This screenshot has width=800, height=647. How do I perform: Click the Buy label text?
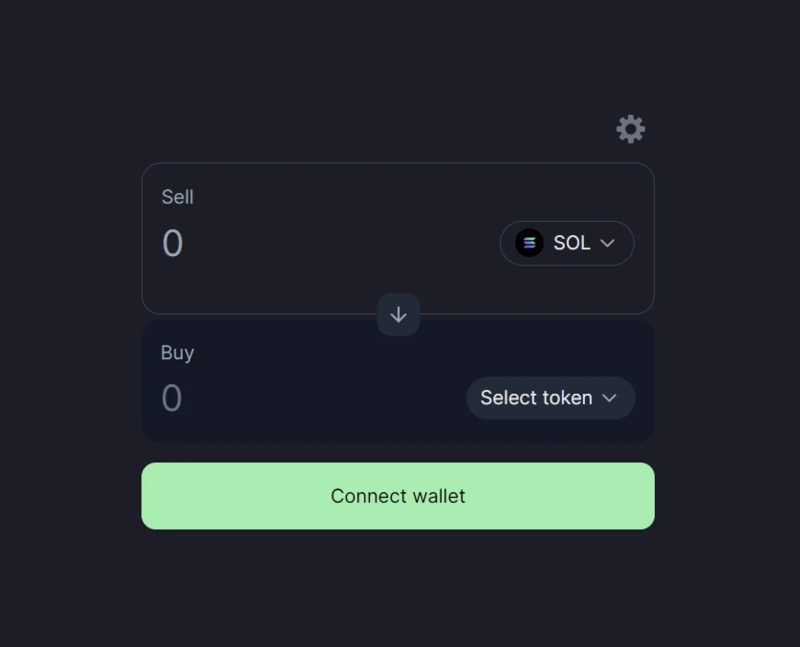coord(177,353)
